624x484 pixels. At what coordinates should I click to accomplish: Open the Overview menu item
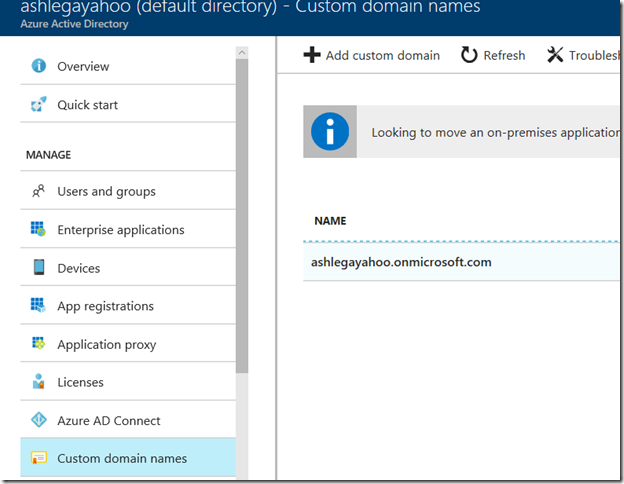[x=128, y=66]
